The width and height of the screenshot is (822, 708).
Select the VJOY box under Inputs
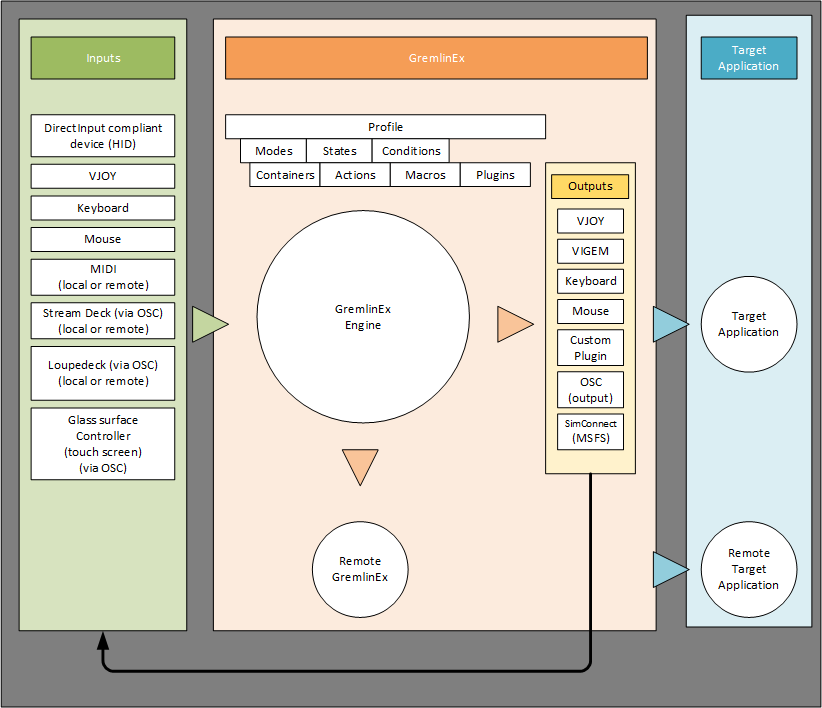tap(103, 176)
